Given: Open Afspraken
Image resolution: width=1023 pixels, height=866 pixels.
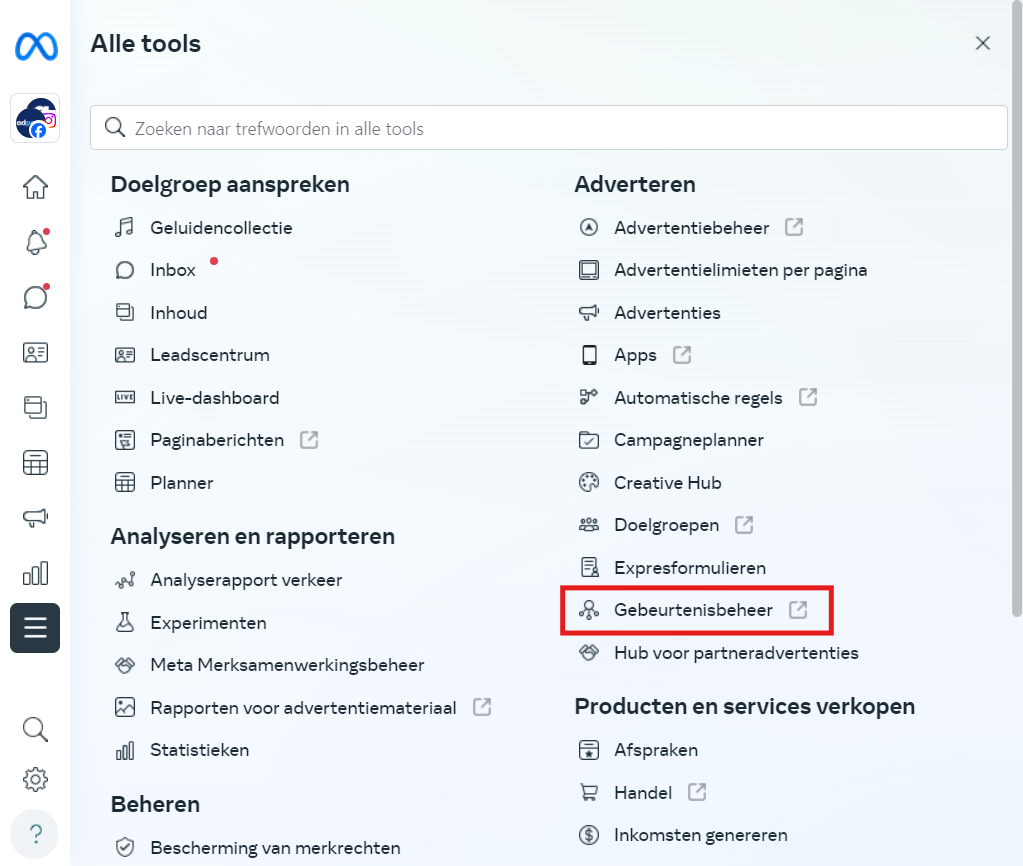Looking at the screenshot, I should click(x=656, y=750).
